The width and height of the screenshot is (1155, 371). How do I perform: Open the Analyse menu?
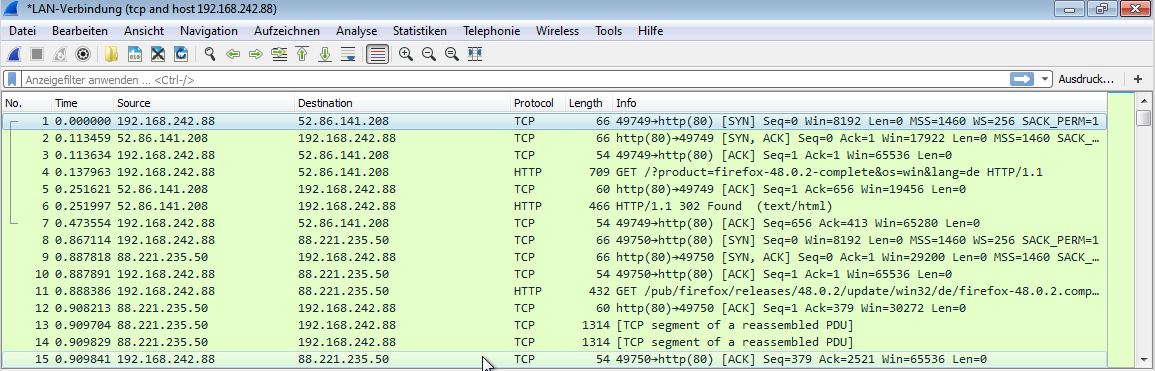[357, 31]
